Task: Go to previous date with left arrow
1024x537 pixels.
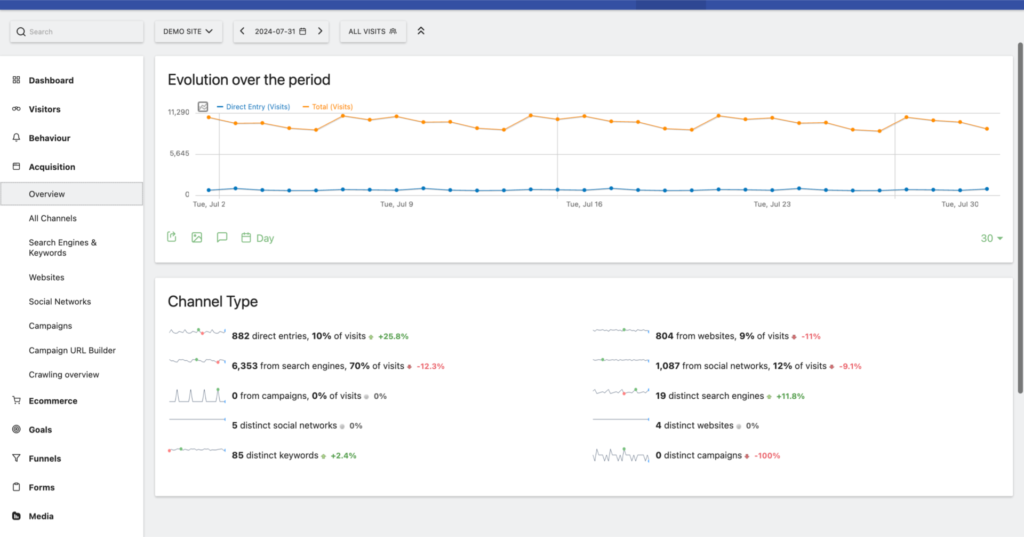Action: click(243, 32)
